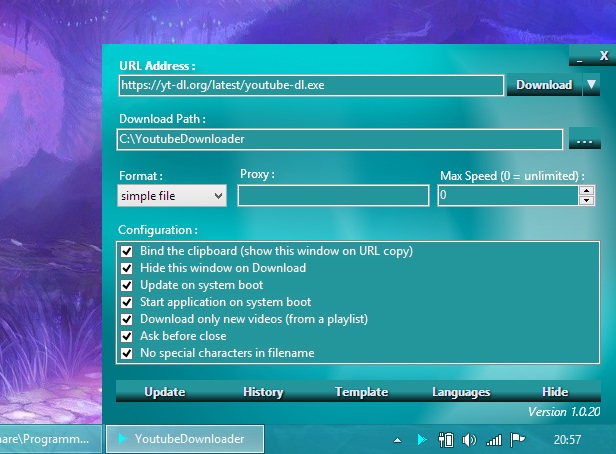Click the Download button

tap(544, 84)
